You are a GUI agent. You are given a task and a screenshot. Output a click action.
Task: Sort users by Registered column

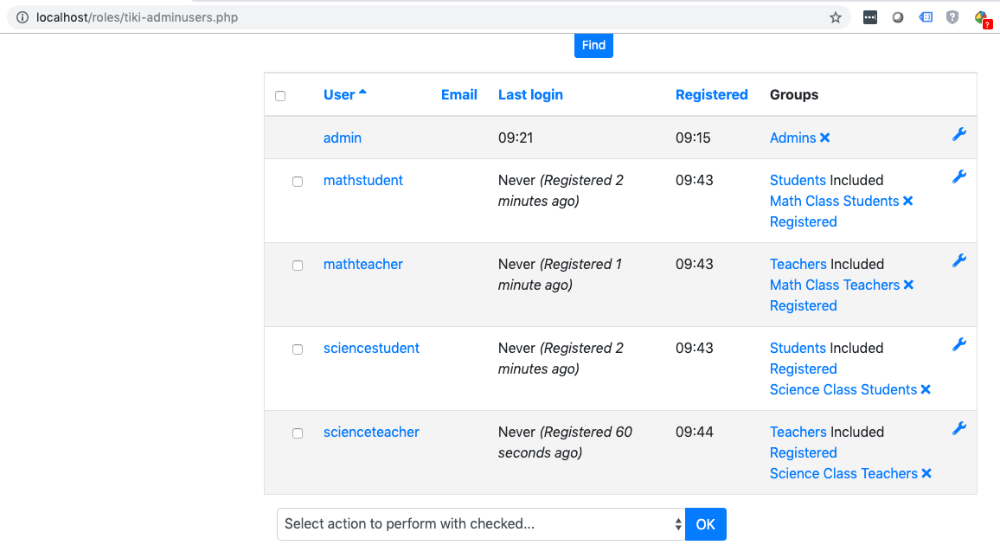(712, 94)
